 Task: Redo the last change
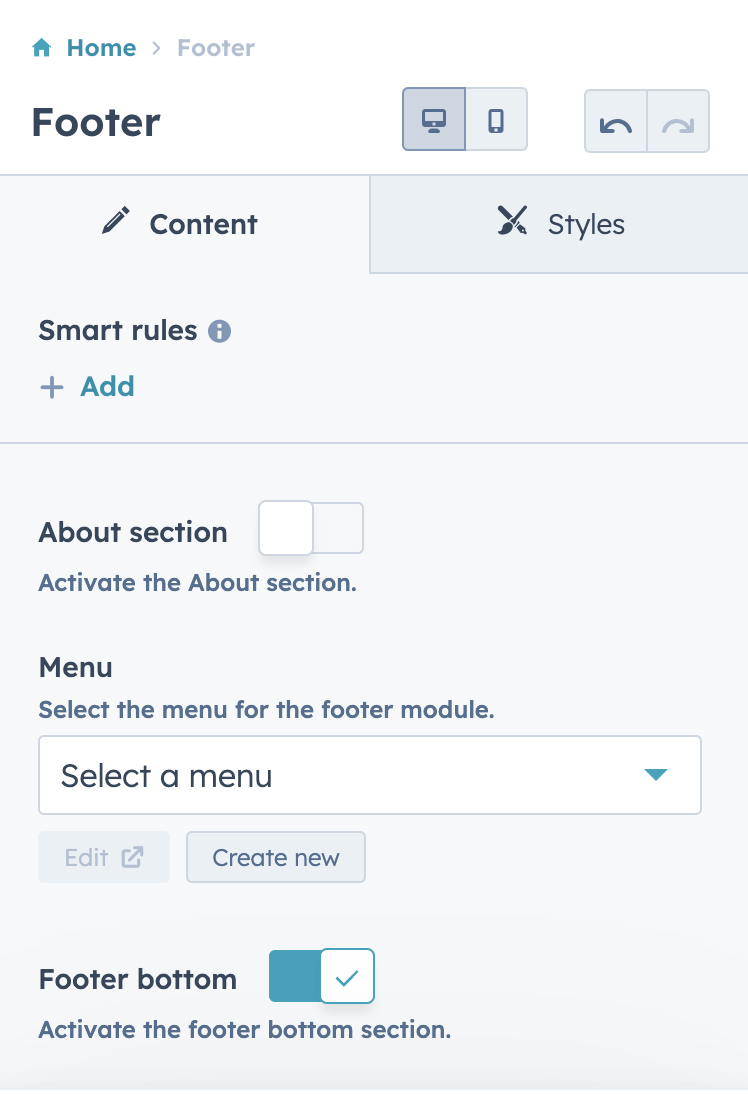[x=678, y=121]
